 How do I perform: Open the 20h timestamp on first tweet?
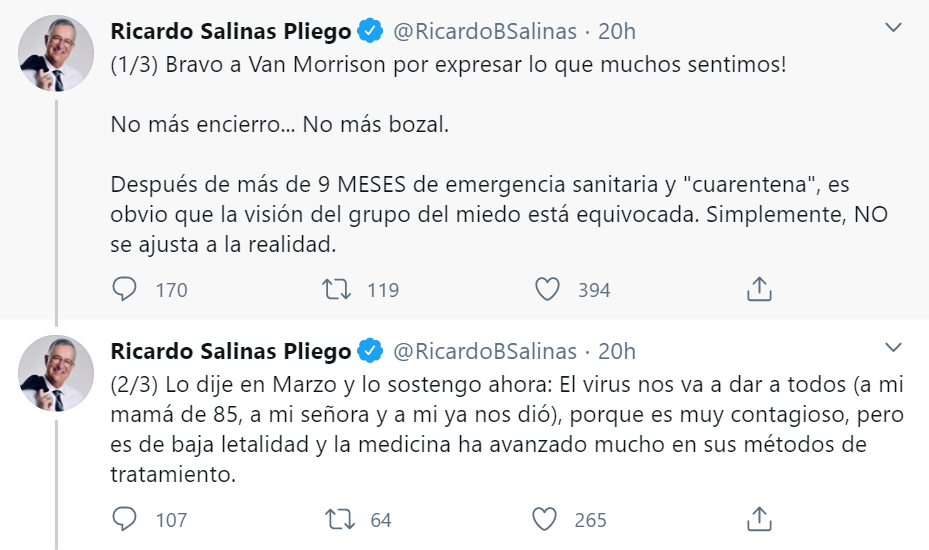(x=617, y=31)
